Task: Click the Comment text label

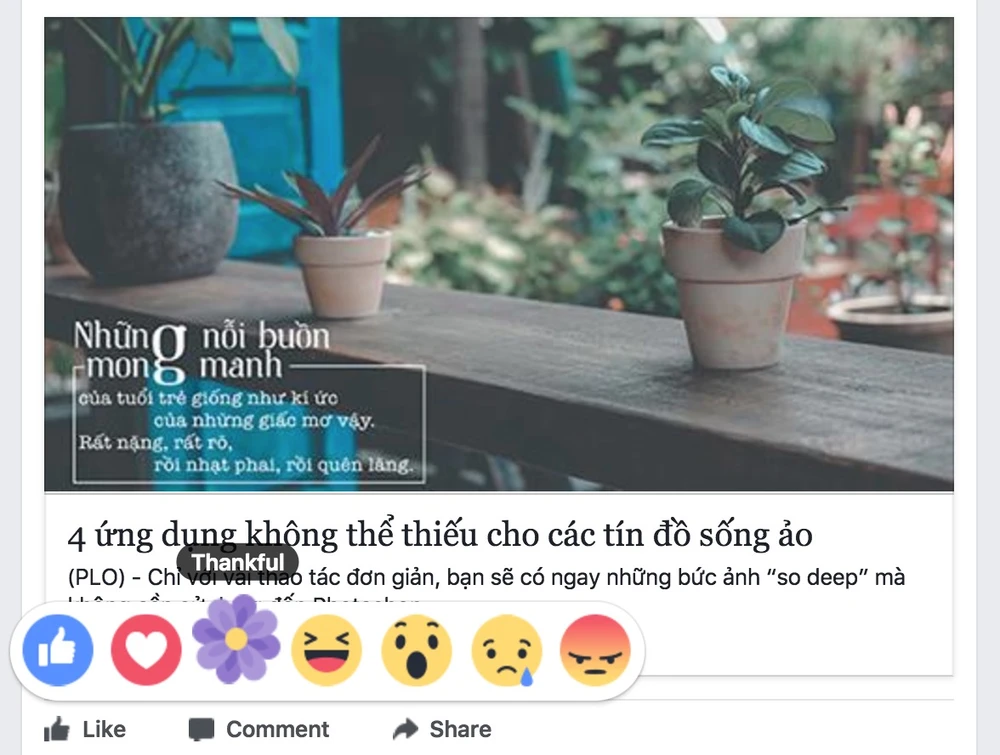Action: 277,729
